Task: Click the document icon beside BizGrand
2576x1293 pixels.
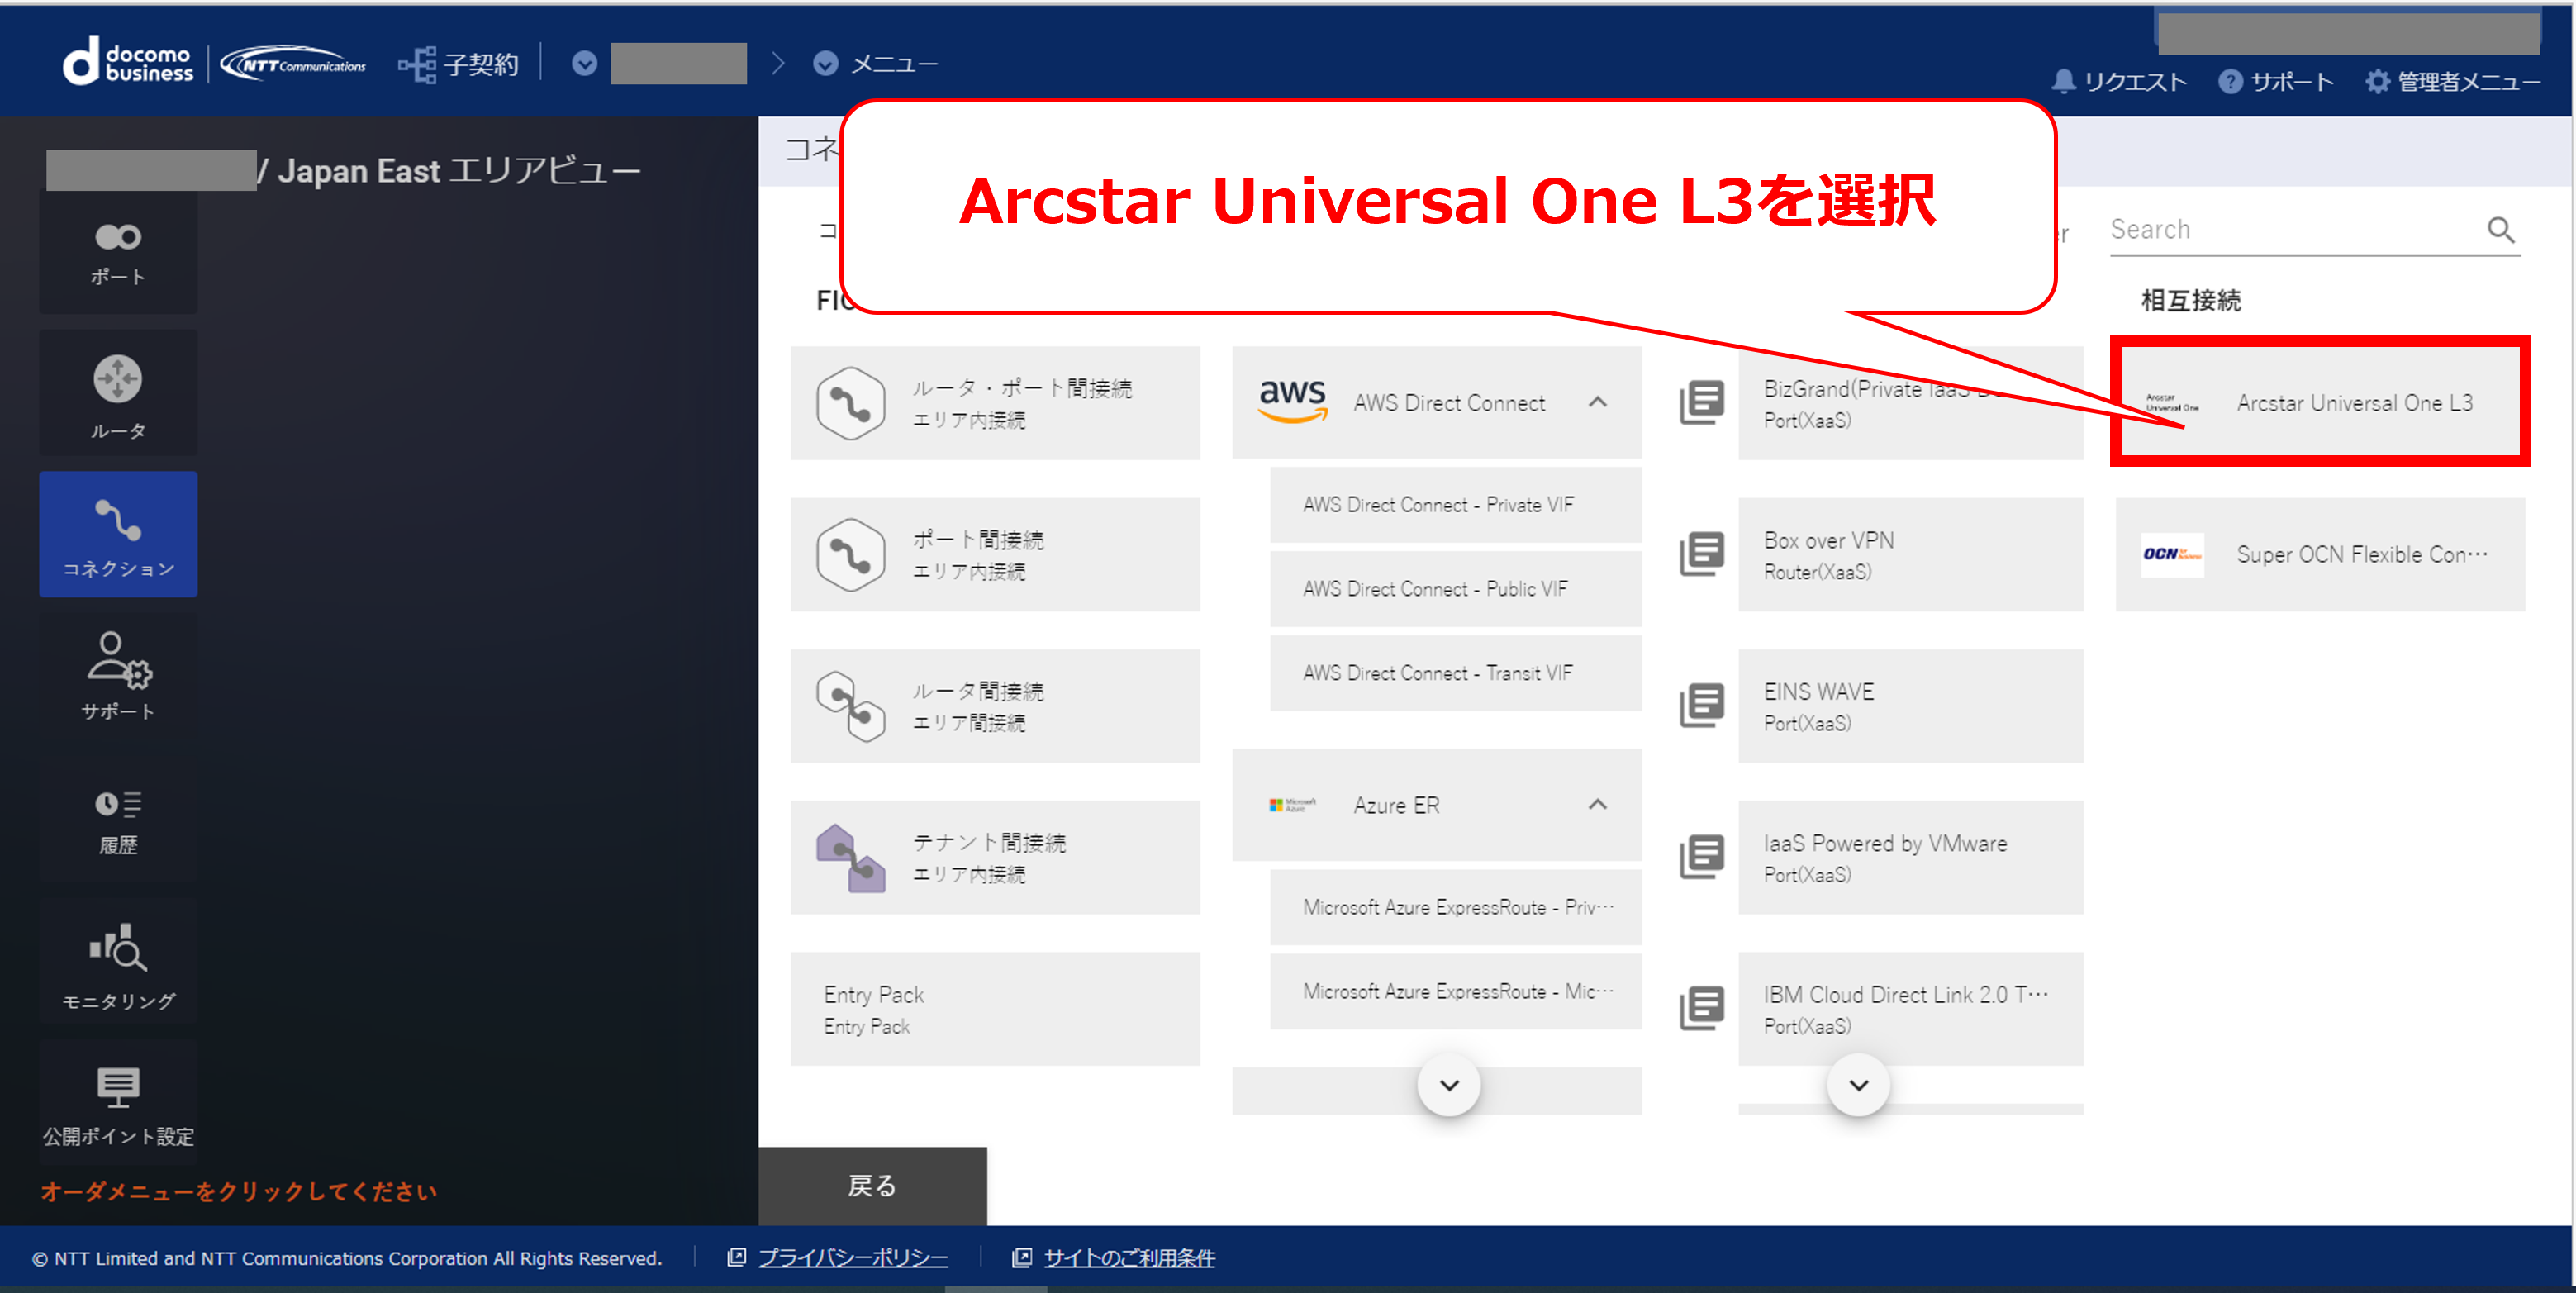Action: [x=1702, y=403]
